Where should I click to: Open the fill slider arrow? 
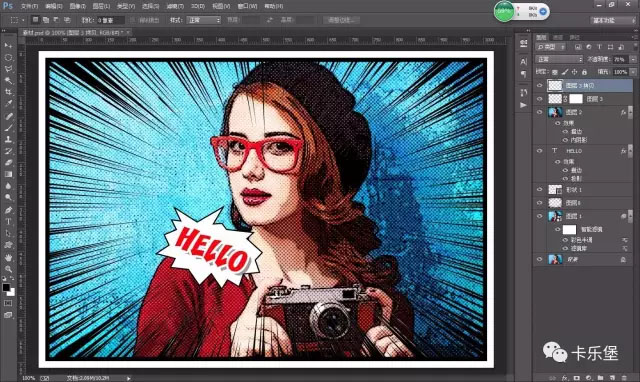coord(633,72)
